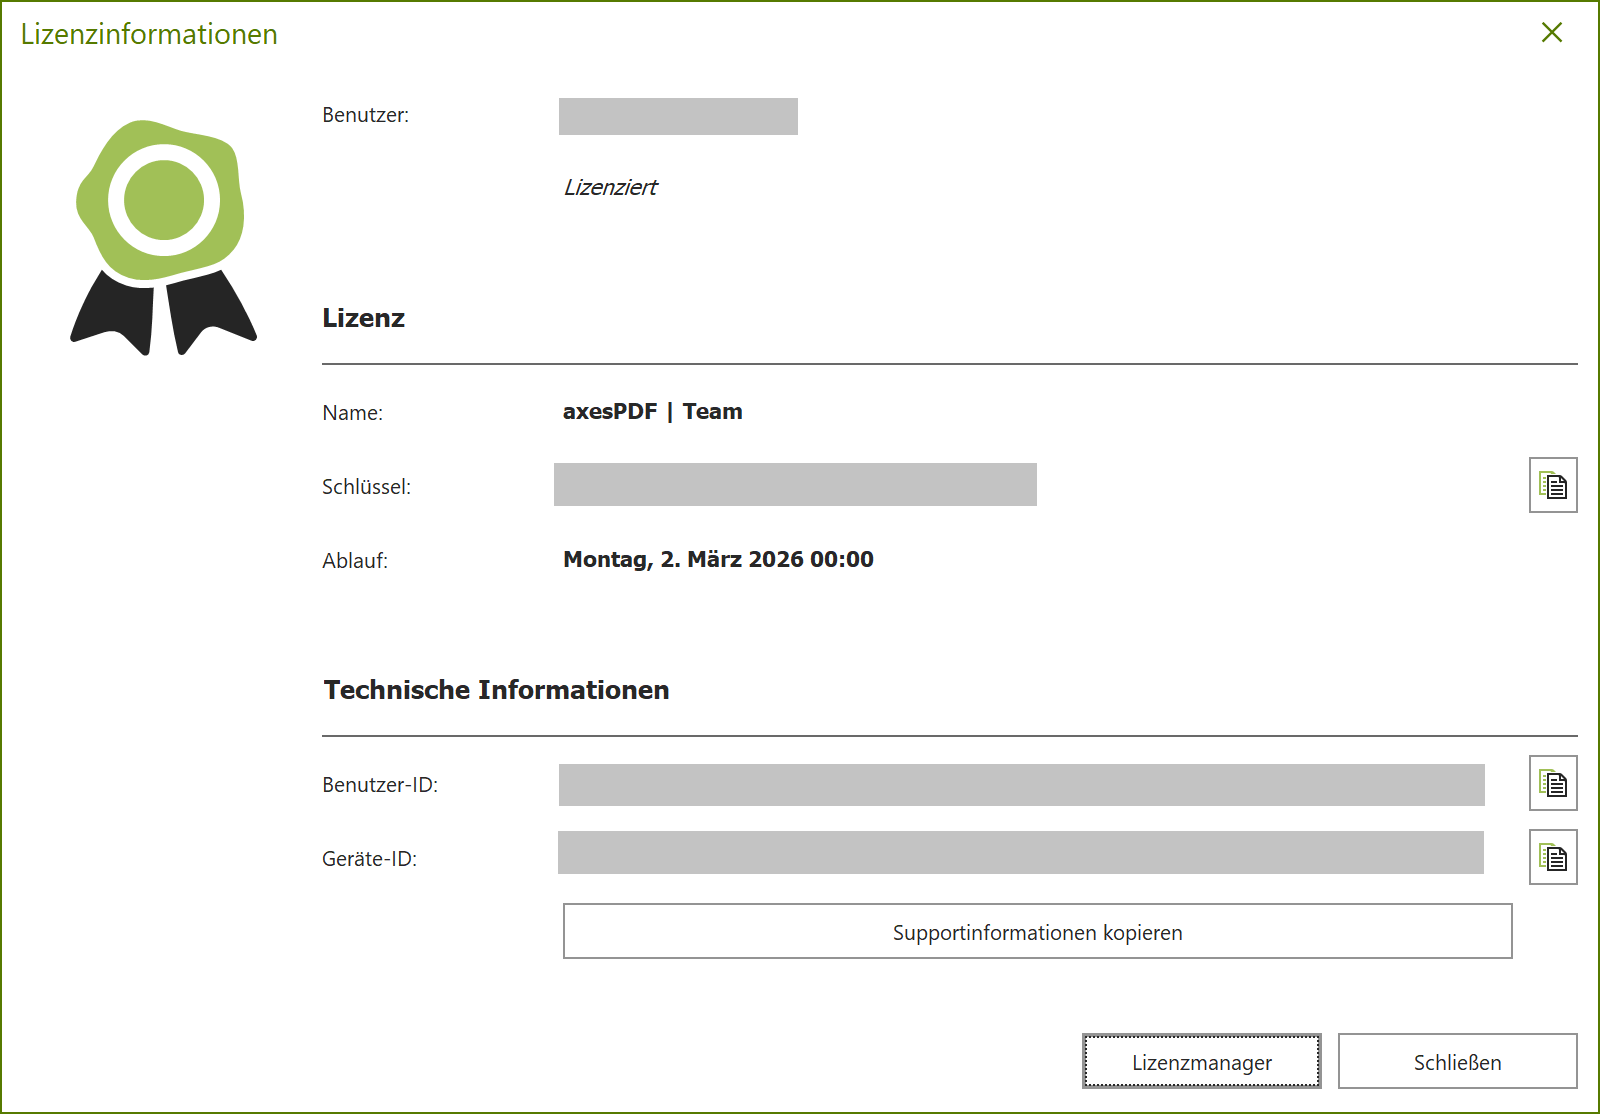
Task: Click the green license seal icon
Action: (163, 238)
